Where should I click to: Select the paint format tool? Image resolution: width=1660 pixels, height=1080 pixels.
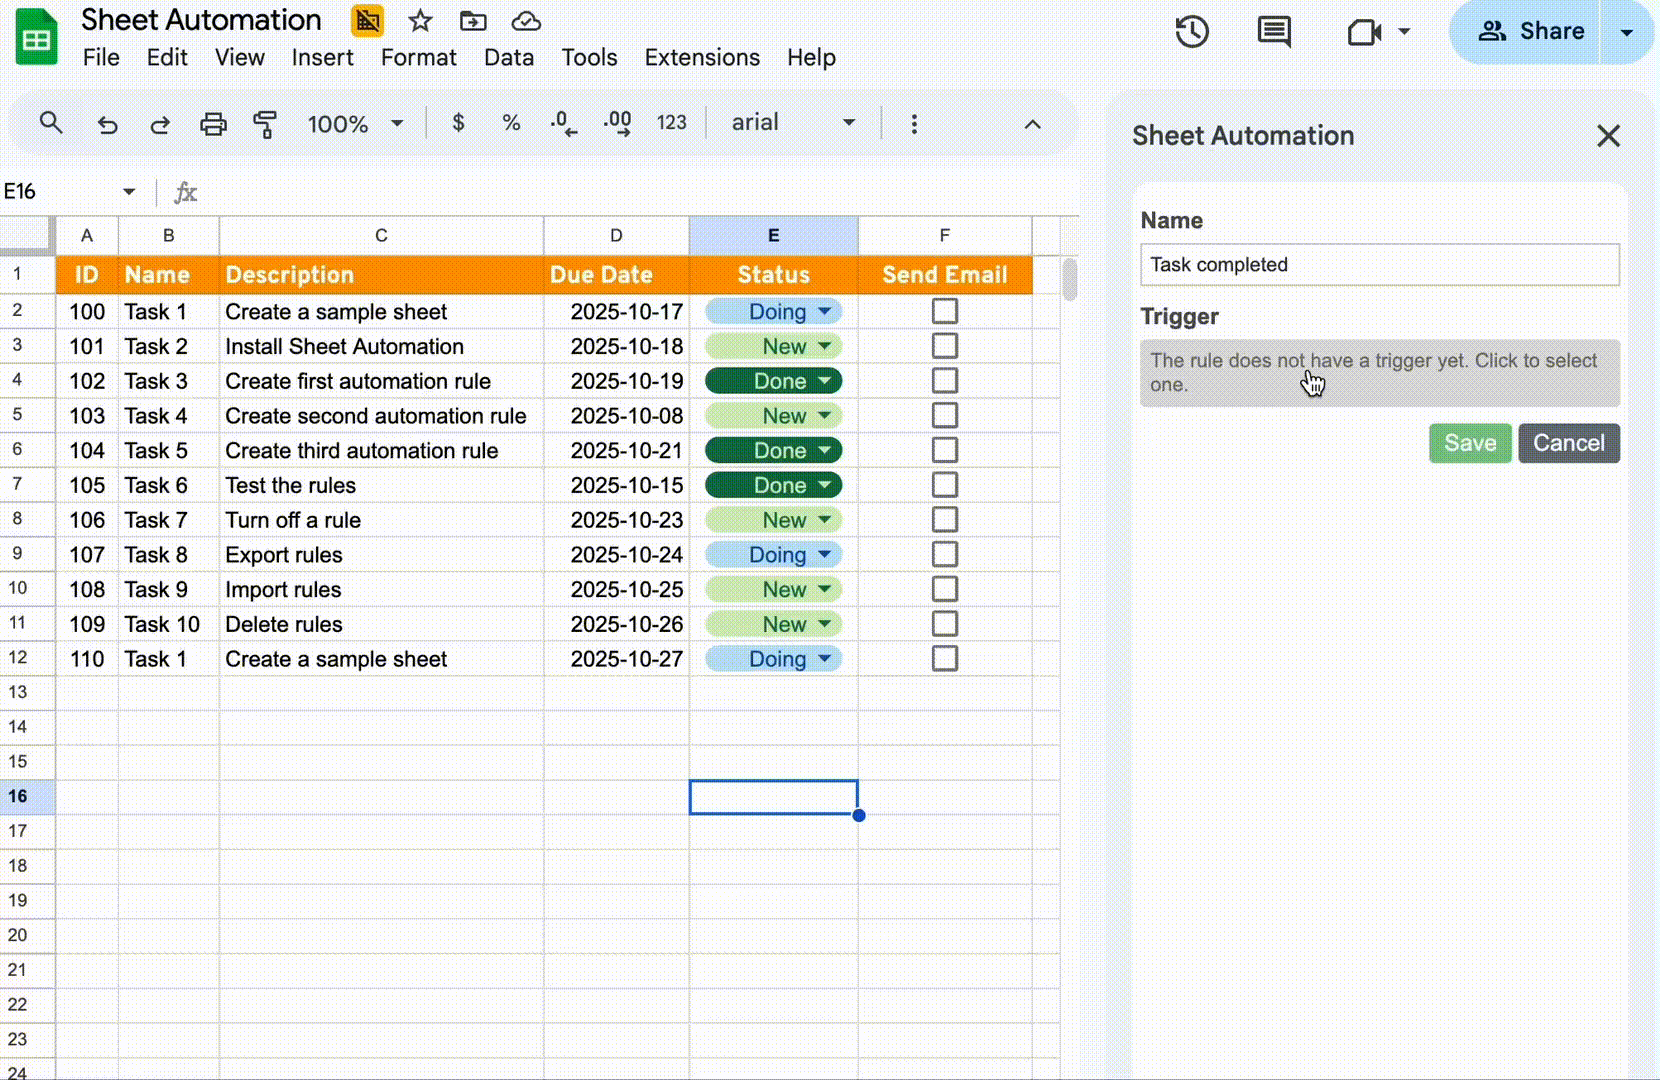pos(265,124)
